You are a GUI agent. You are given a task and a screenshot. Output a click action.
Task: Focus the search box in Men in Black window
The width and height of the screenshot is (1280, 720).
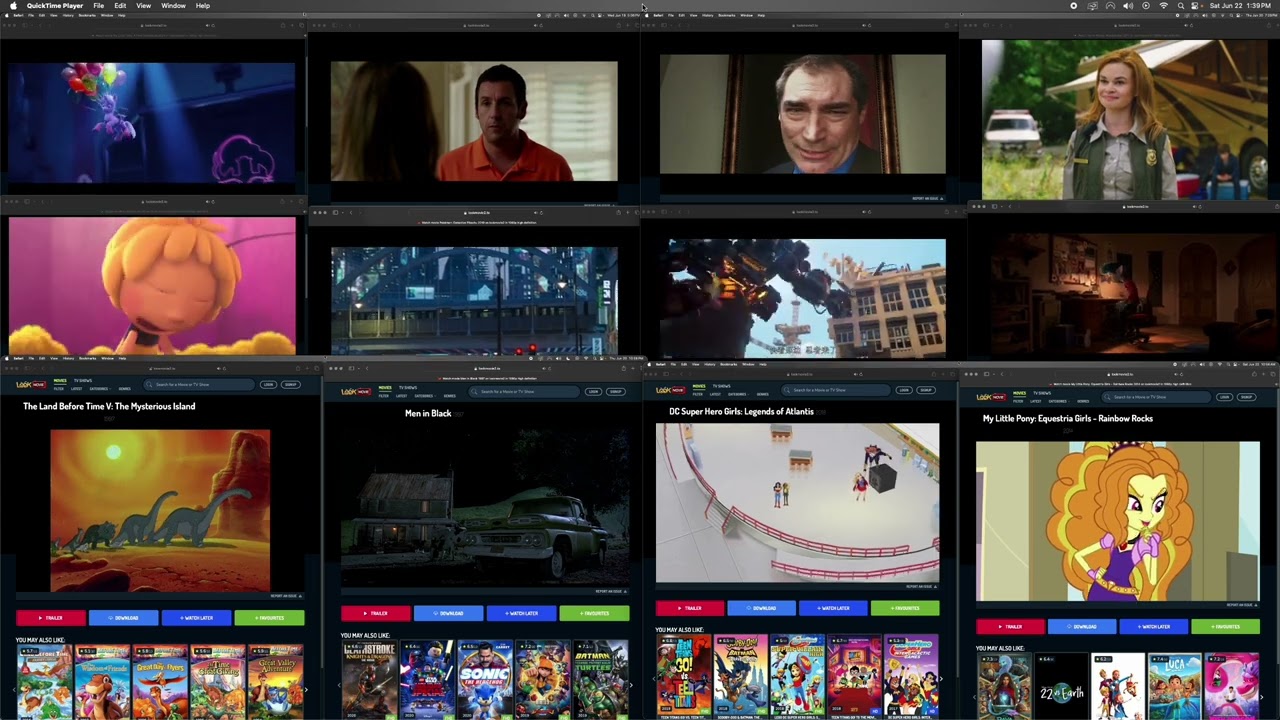[525, 392]
